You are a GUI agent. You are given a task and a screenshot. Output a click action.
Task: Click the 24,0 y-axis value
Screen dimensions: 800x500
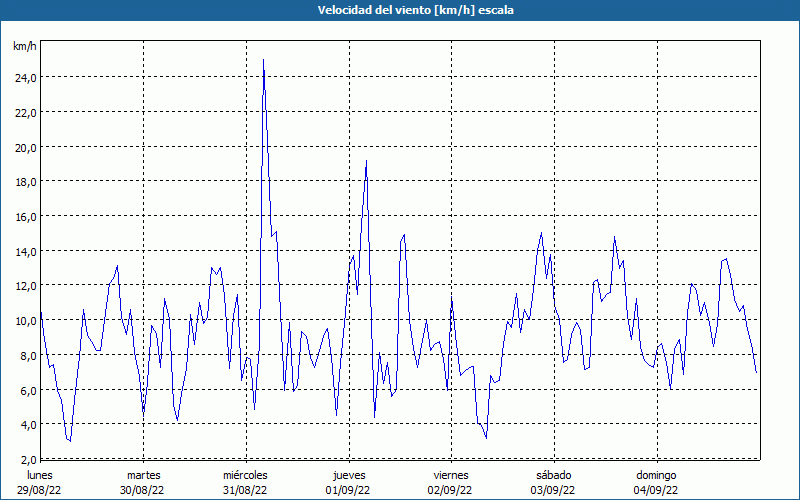pos(26,78)
